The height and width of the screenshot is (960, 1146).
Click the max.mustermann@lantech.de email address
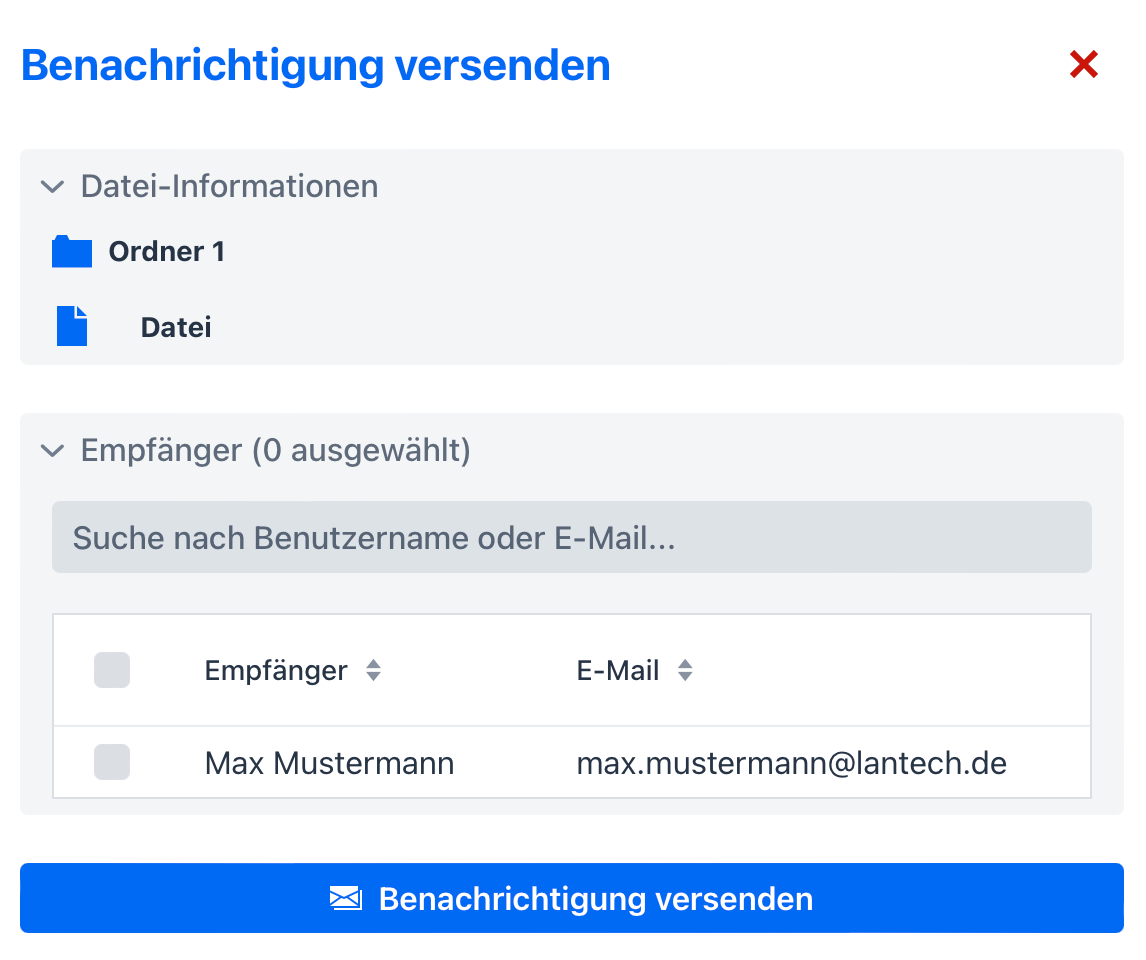click(791, 764)
